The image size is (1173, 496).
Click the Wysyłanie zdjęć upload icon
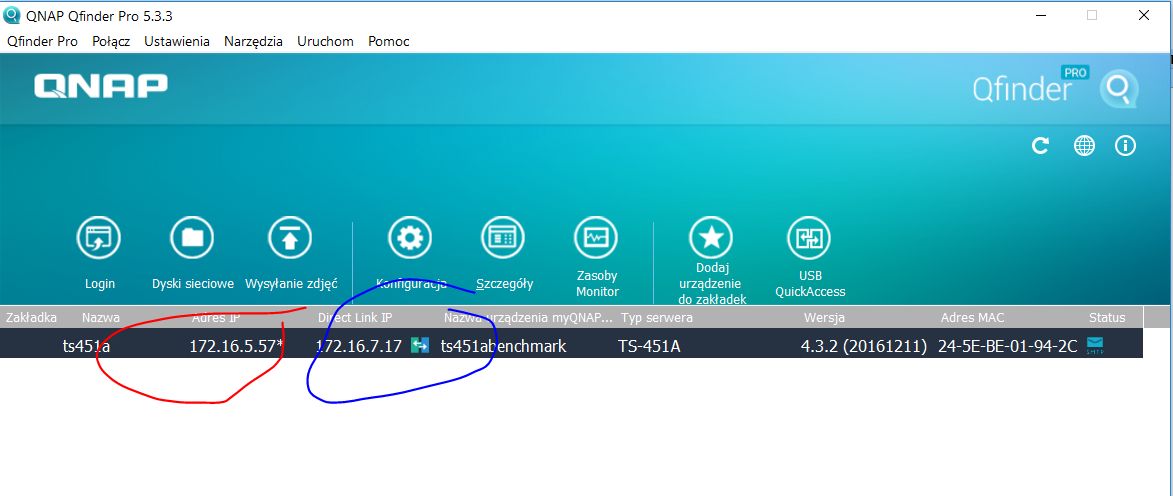pos(290,238)
